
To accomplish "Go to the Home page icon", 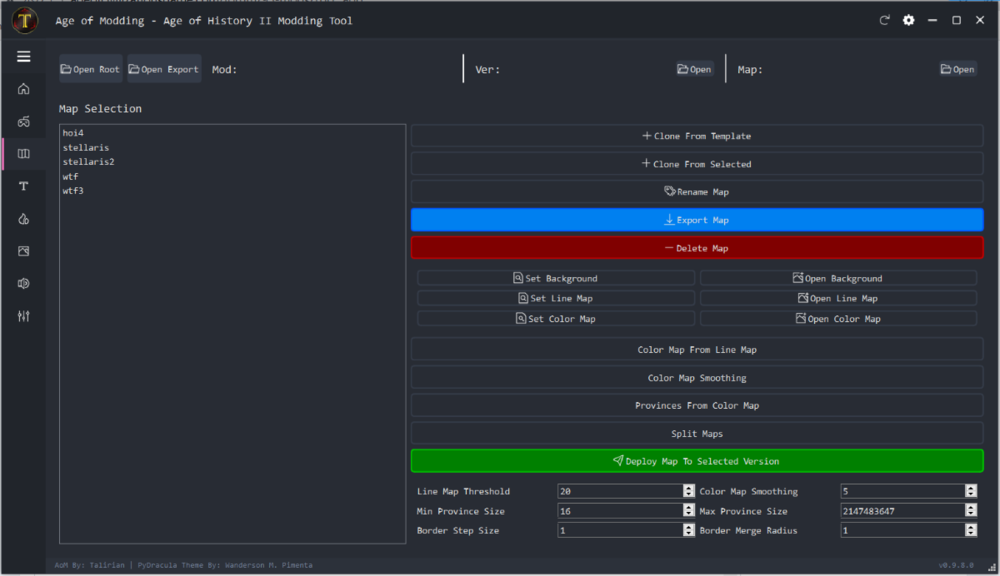I will pyautogui.click(x=24, y=89).
